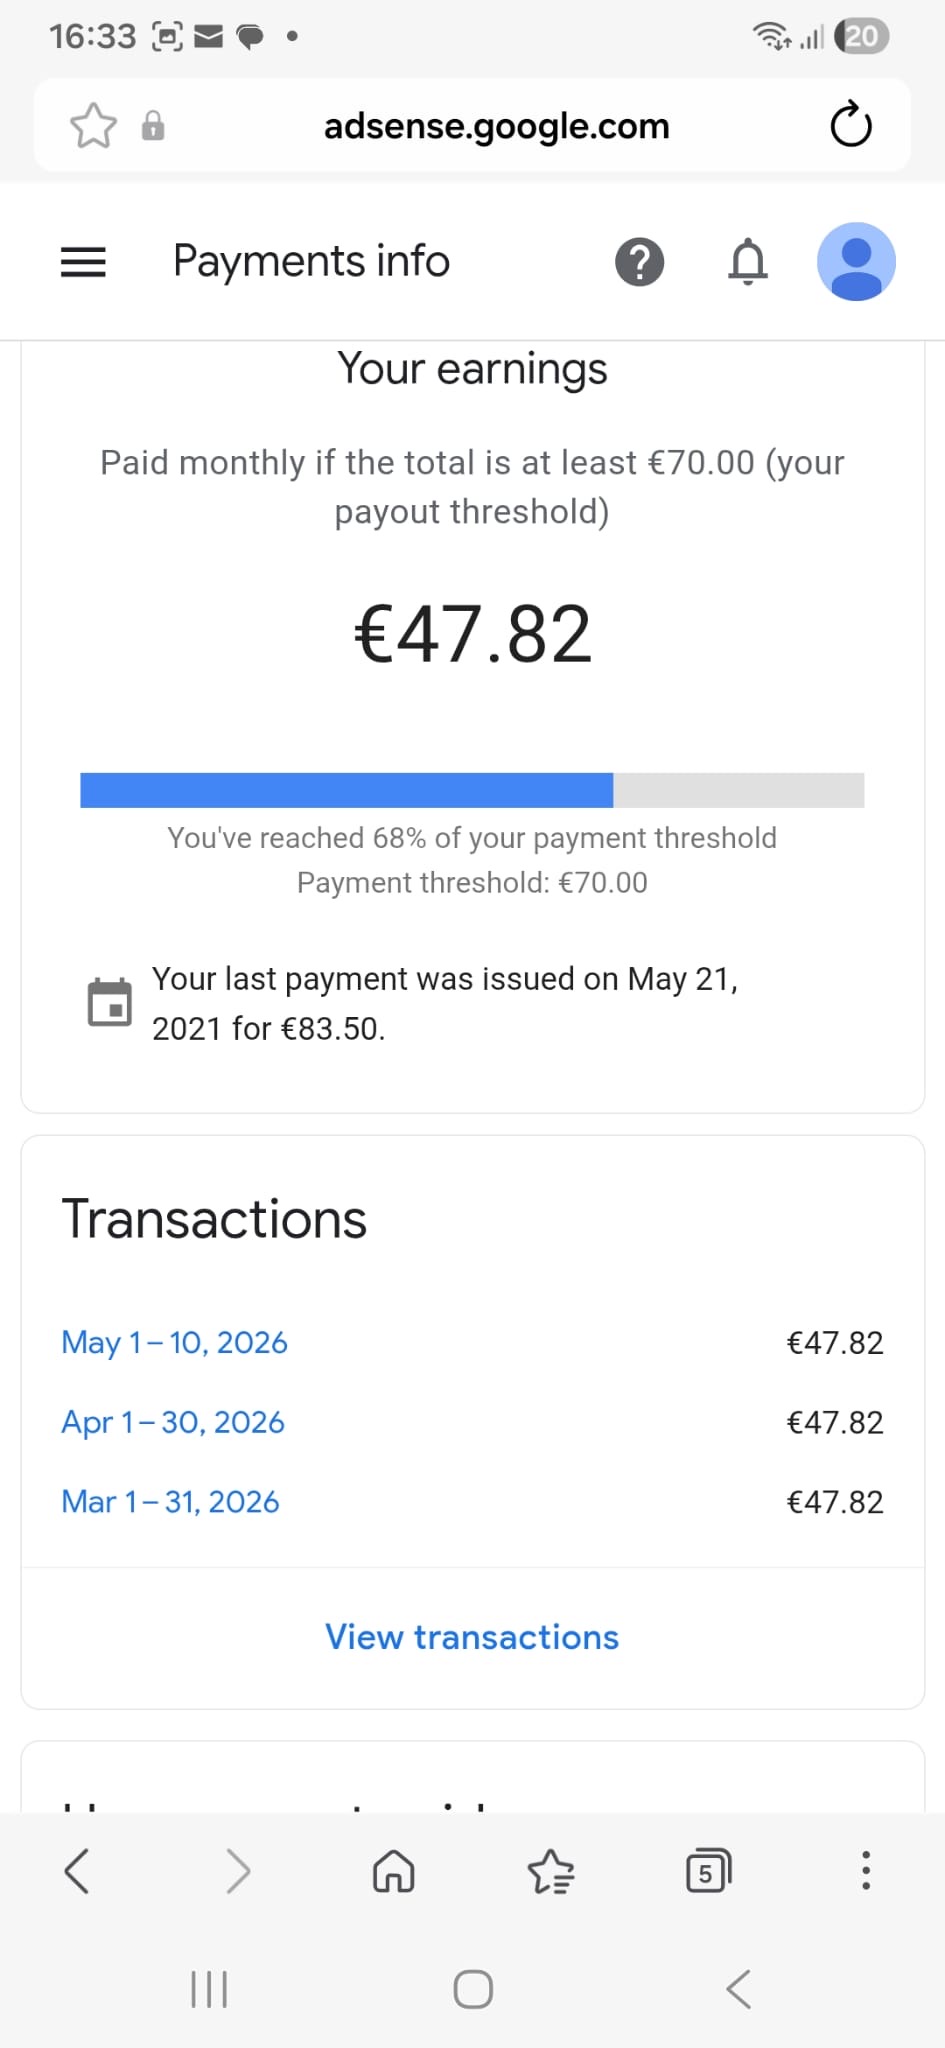Open the browser bookmarks list icon

pos(551,1871)
